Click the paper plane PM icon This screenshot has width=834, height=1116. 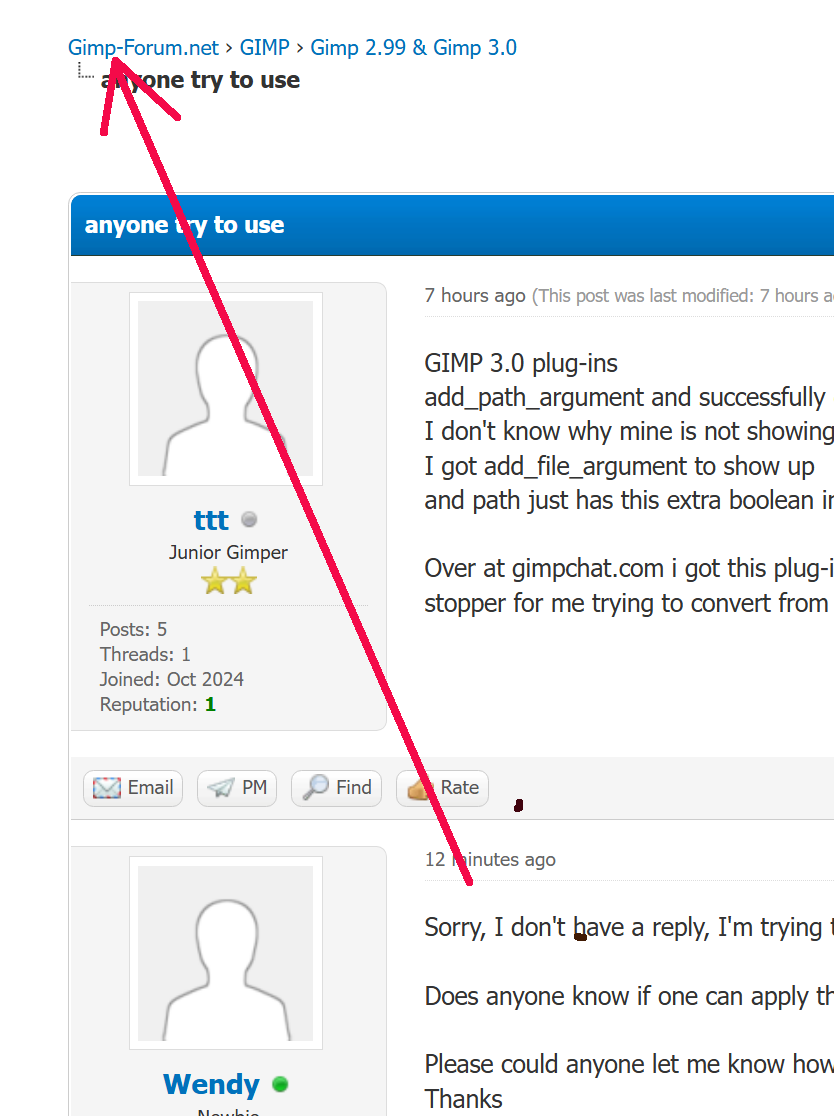click(221, 788)
